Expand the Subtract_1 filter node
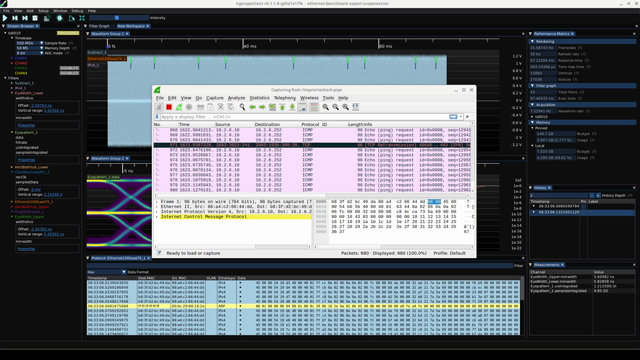The width and height of the screenshot is (640, 360). tap(12, 83)
